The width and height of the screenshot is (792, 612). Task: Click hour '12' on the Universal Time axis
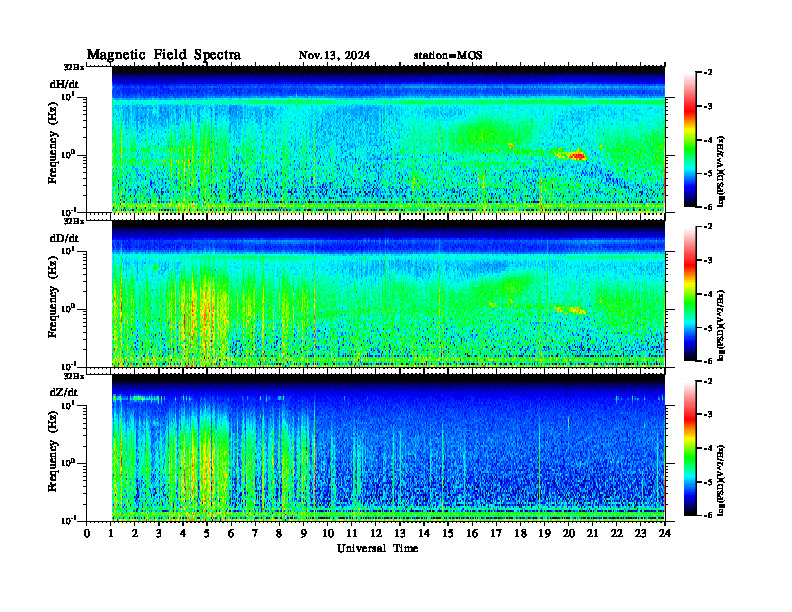click(x=376, y=534)
